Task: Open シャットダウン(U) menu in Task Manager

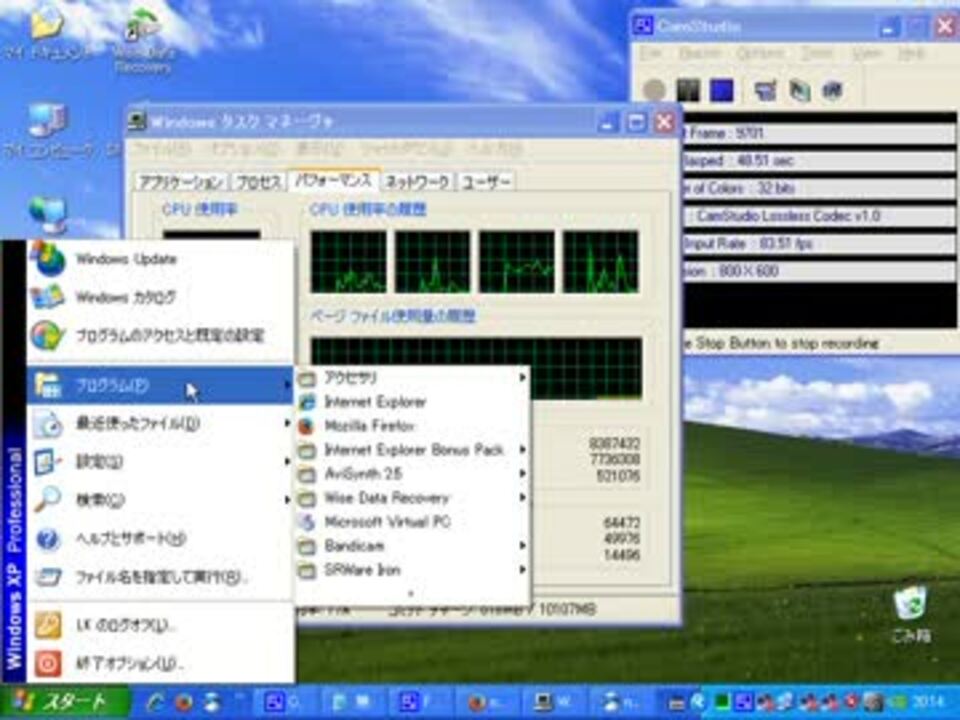Action: tap(406, 149)
